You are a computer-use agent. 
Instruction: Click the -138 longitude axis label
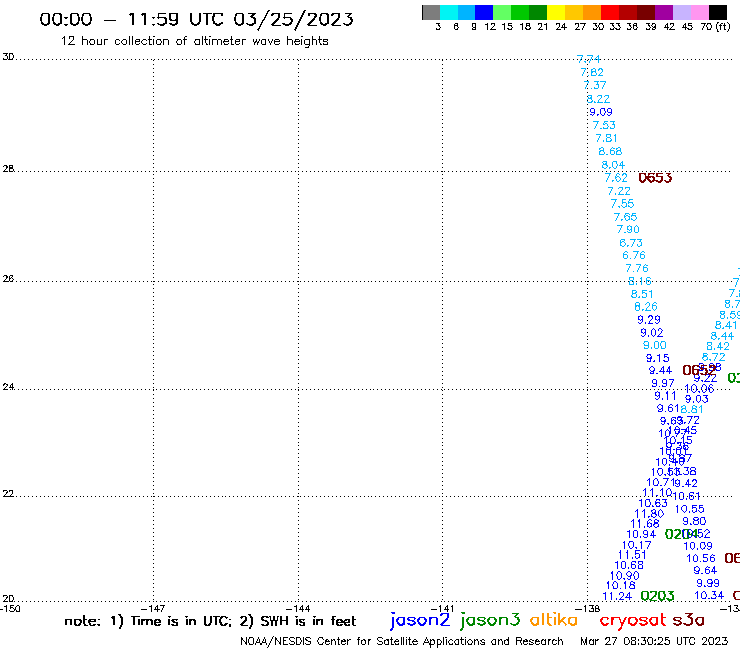click(588, 609)
